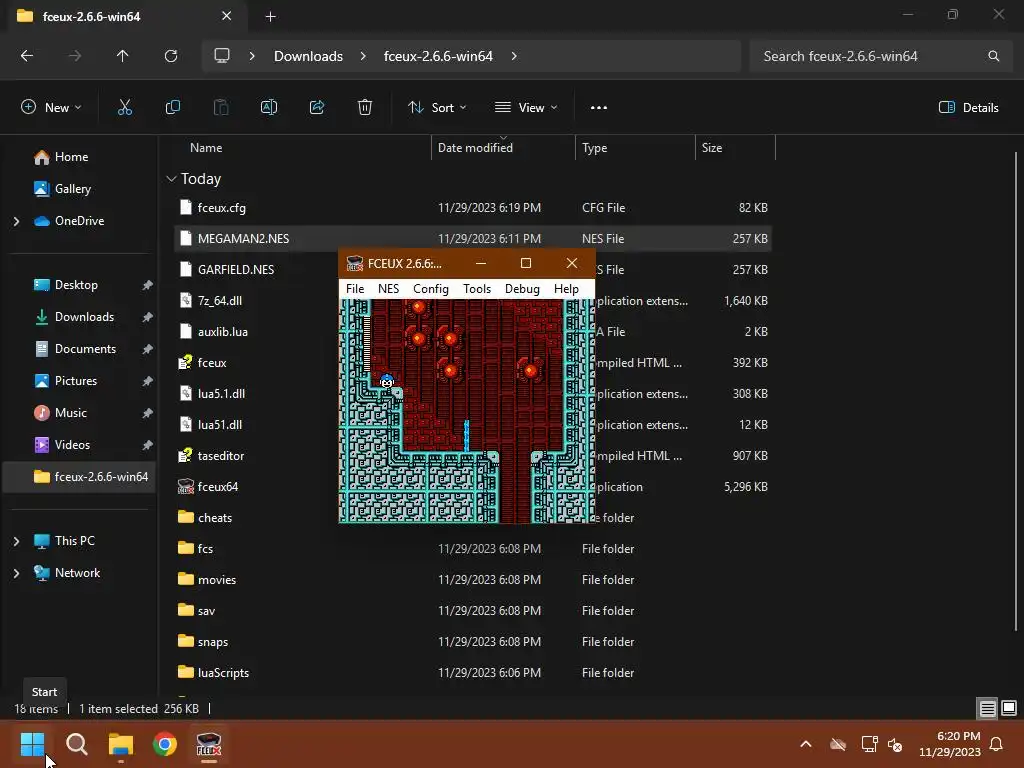Viewport: 1024px width, 768px height.
Task: Click the search magnifier icon in Explorer
Action: click(x=993, y=56)
